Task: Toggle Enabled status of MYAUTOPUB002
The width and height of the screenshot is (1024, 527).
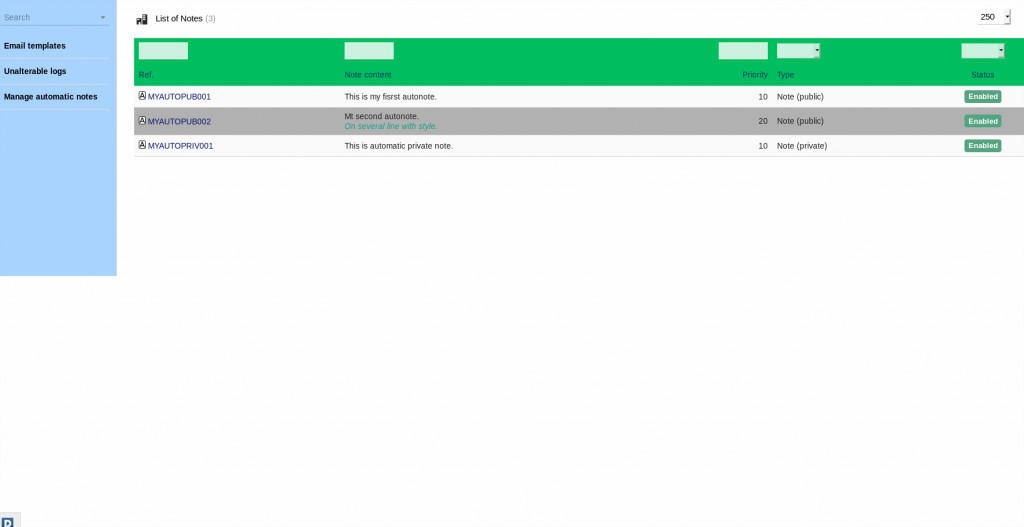Action: [982, 121]
